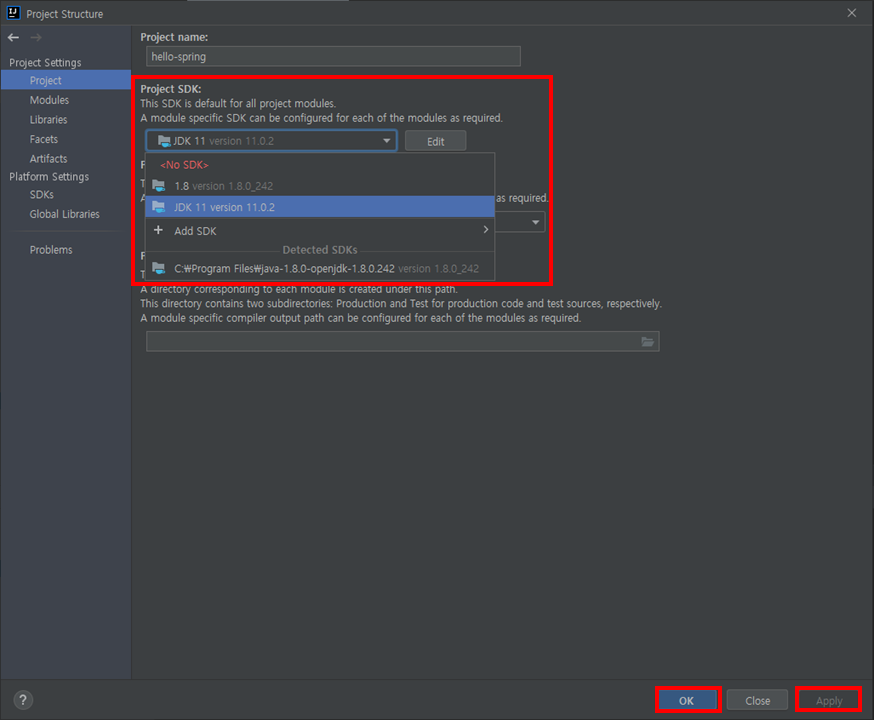Image resolution: width=874 pixels, height=720 pixels.
Task: Confirm with the OK button
Action: 686,700
